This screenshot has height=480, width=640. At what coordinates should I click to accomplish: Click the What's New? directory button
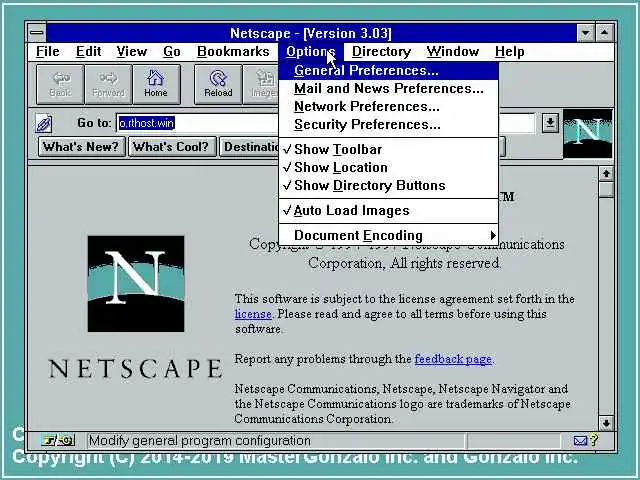[x=81, y=147]
